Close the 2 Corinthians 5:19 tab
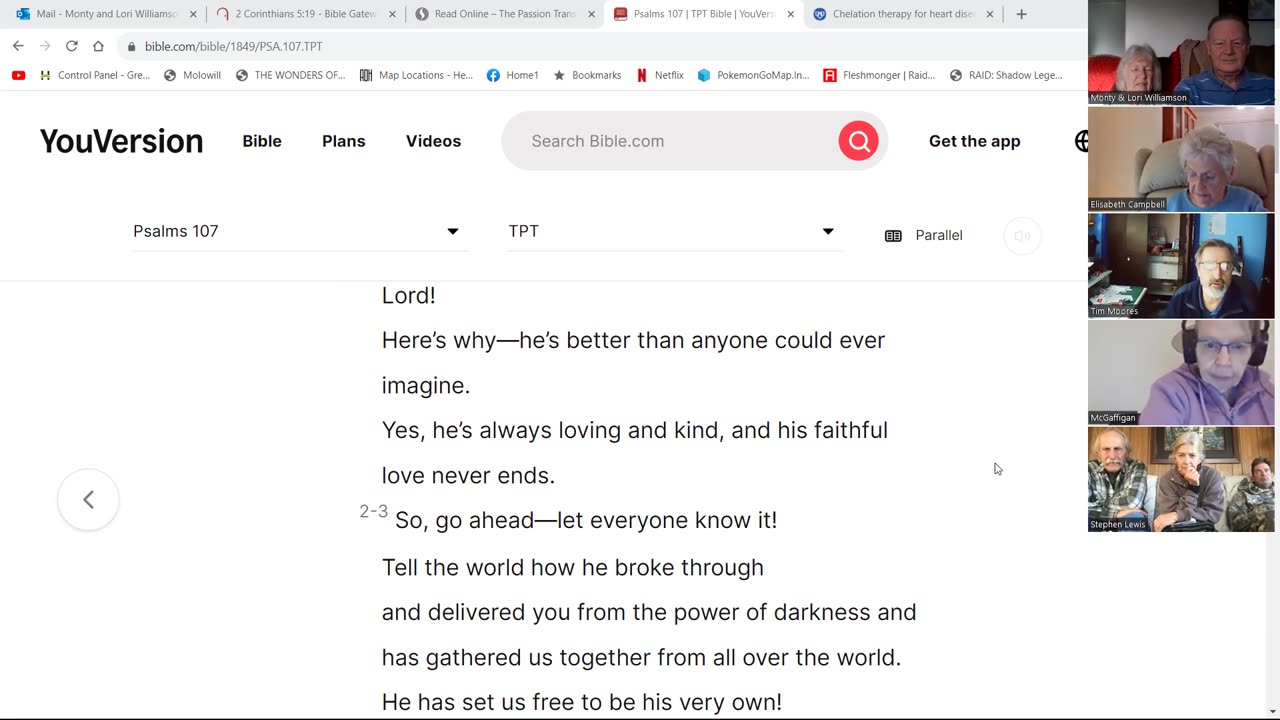This screenshot has height=720, width=1280. click(x=392, y=14)
